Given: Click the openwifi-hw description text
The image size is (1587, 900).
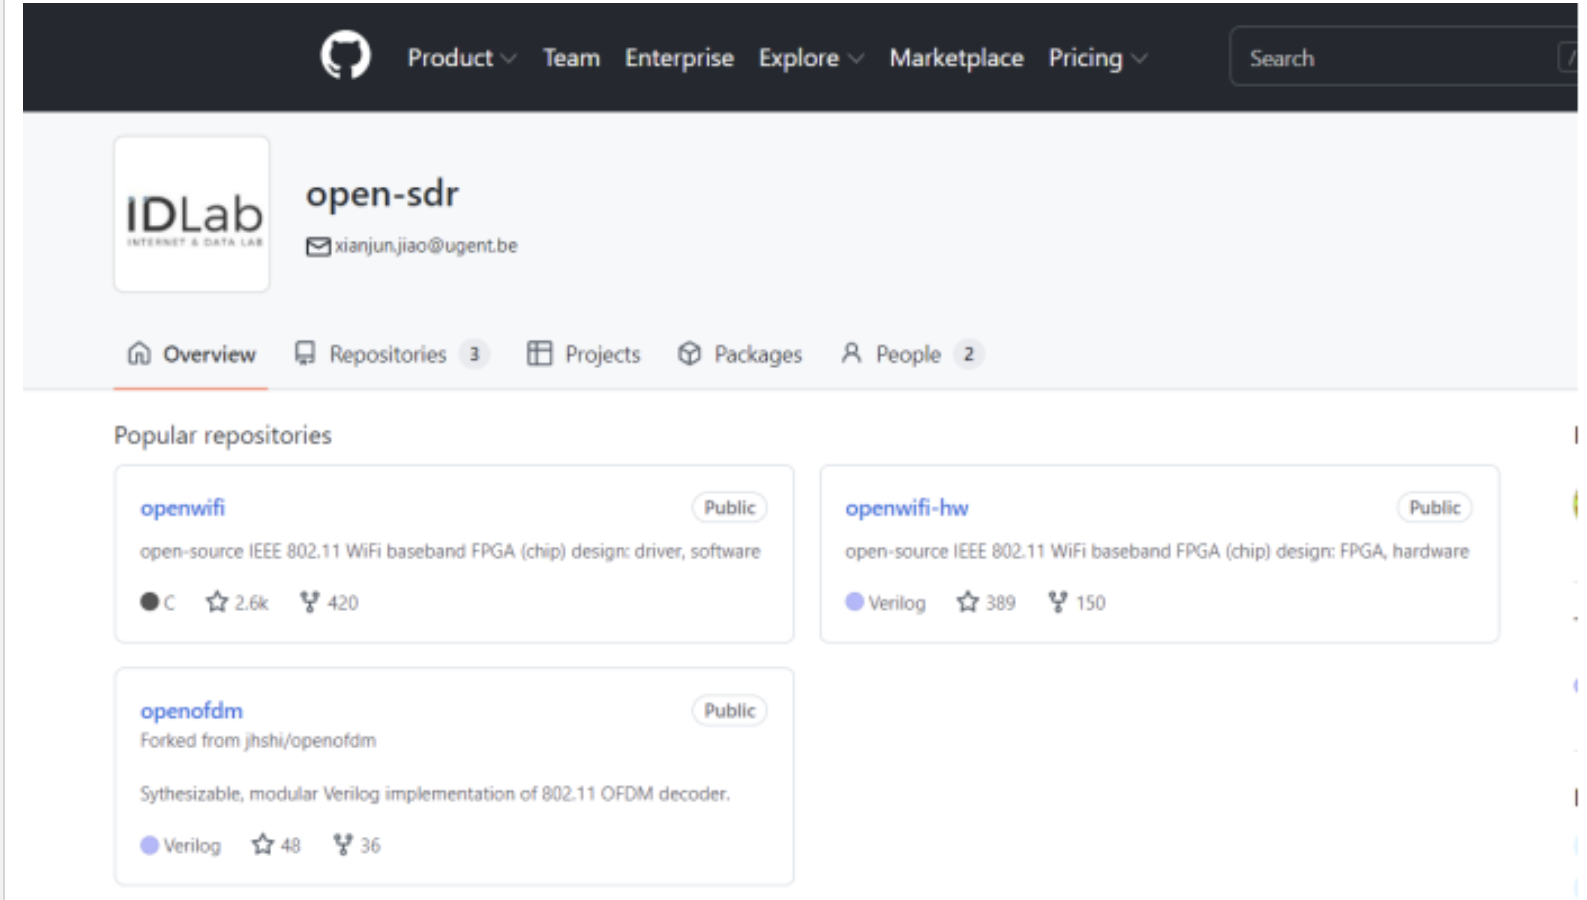Looking at the screenshot, I should 1157,551.
